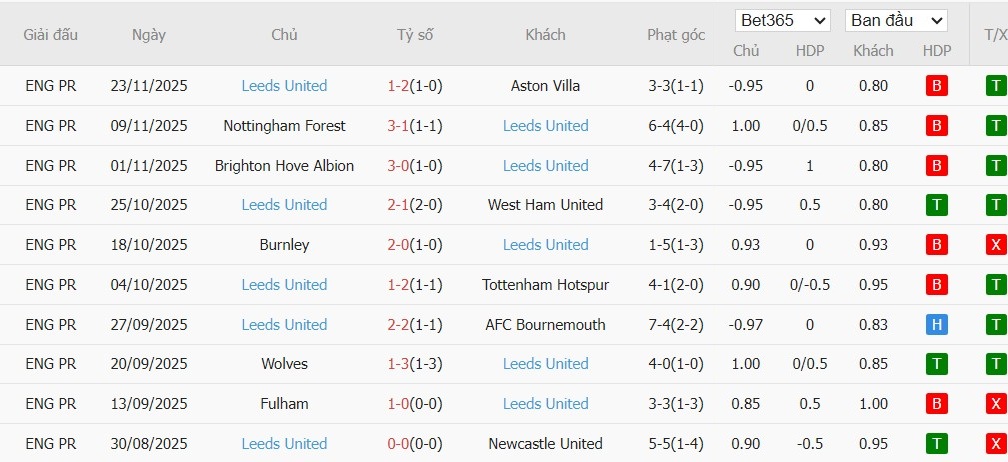Open the Bet365 bookmaker dropdown
The image size is (1008, 462).
[x=782, y=20]
